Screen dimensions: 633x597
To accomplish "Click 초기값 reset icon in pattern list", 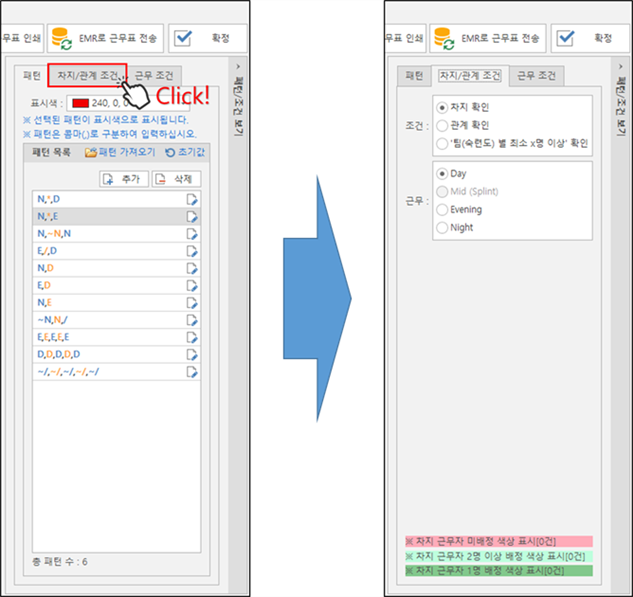I will pyautogui.click(x=170, y=153).
